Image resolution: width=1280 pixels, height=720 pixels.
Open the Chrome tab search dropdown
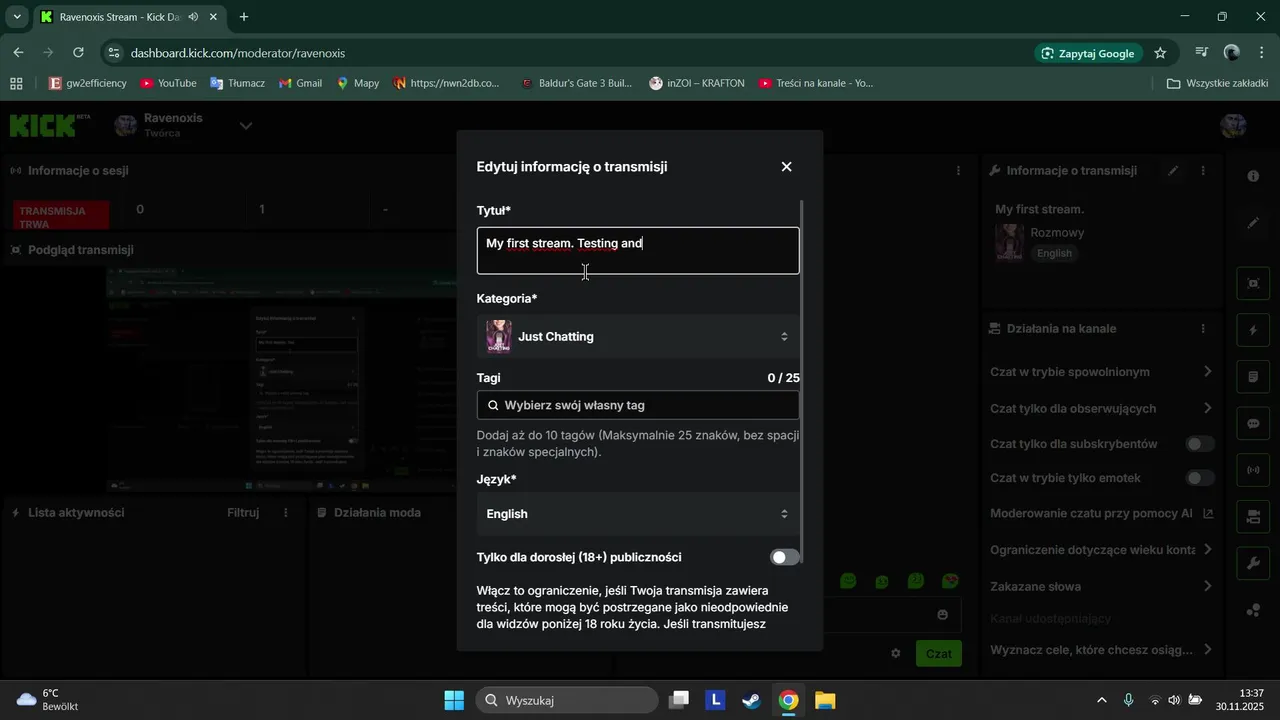(17, 17)
